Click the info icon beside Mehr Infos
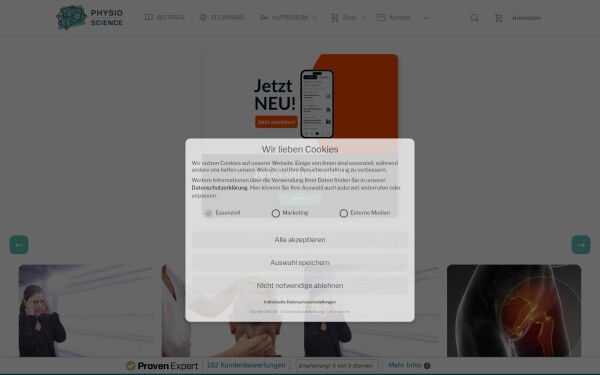This screenshot has width=600, height=375. pos(427,366)
